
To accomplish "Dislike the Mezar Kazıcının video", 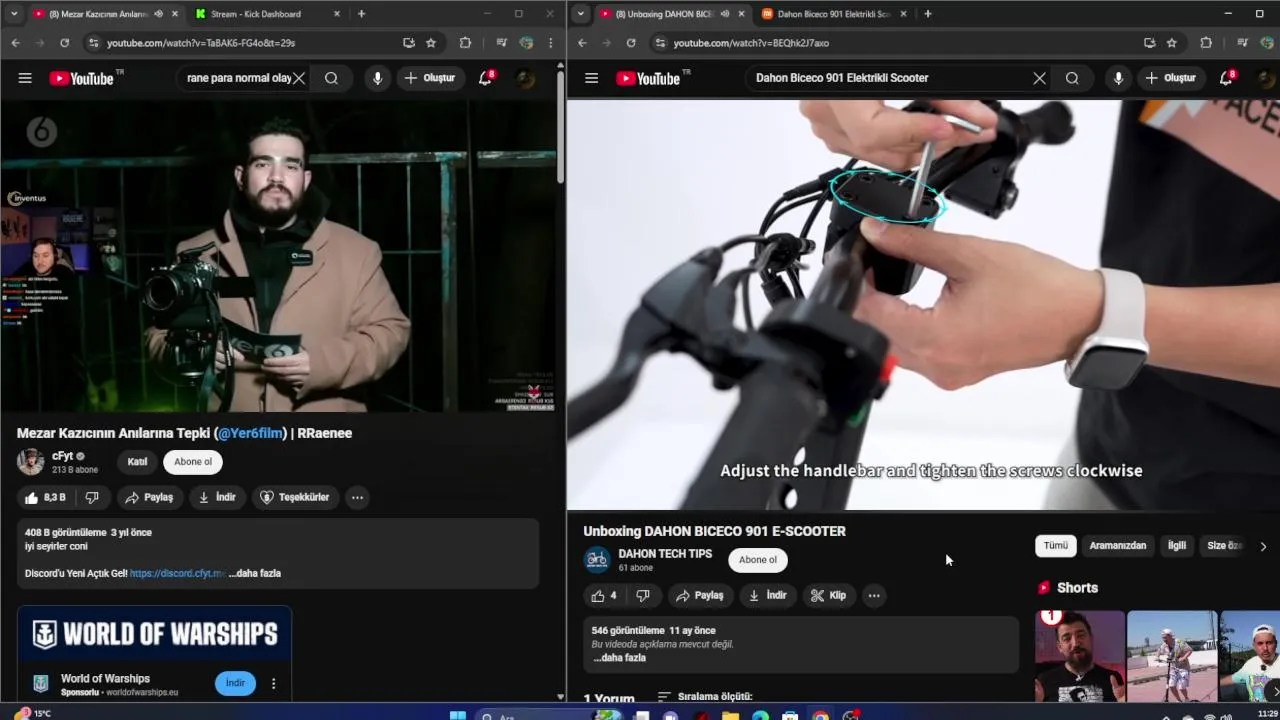I will pyautogui.click(x=91, y=497).
